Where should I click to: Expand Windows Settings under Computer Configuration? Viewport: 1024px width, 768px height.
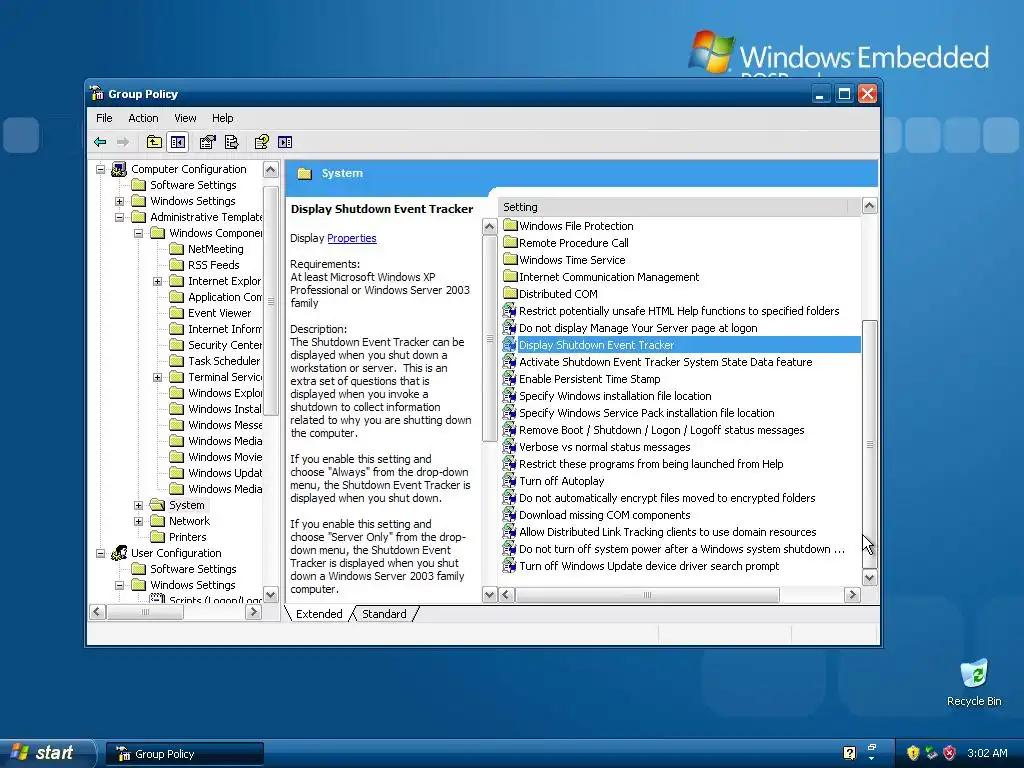point(120,201)
